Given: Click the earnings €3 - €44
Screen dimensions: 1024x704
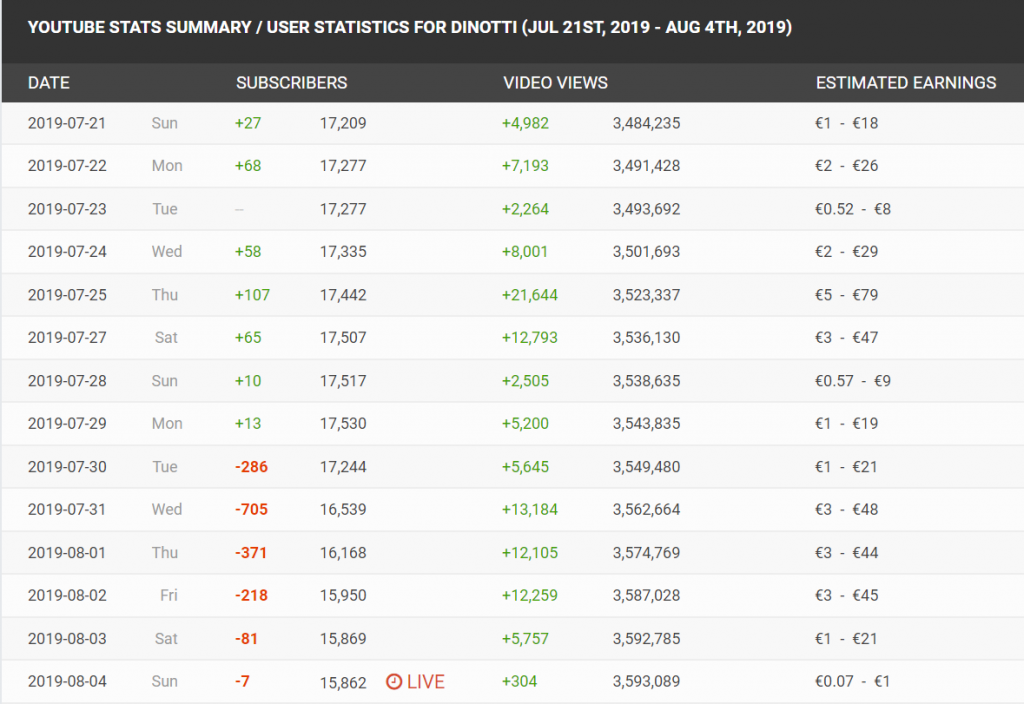Looking at the screenshot, I should point(846,552).
